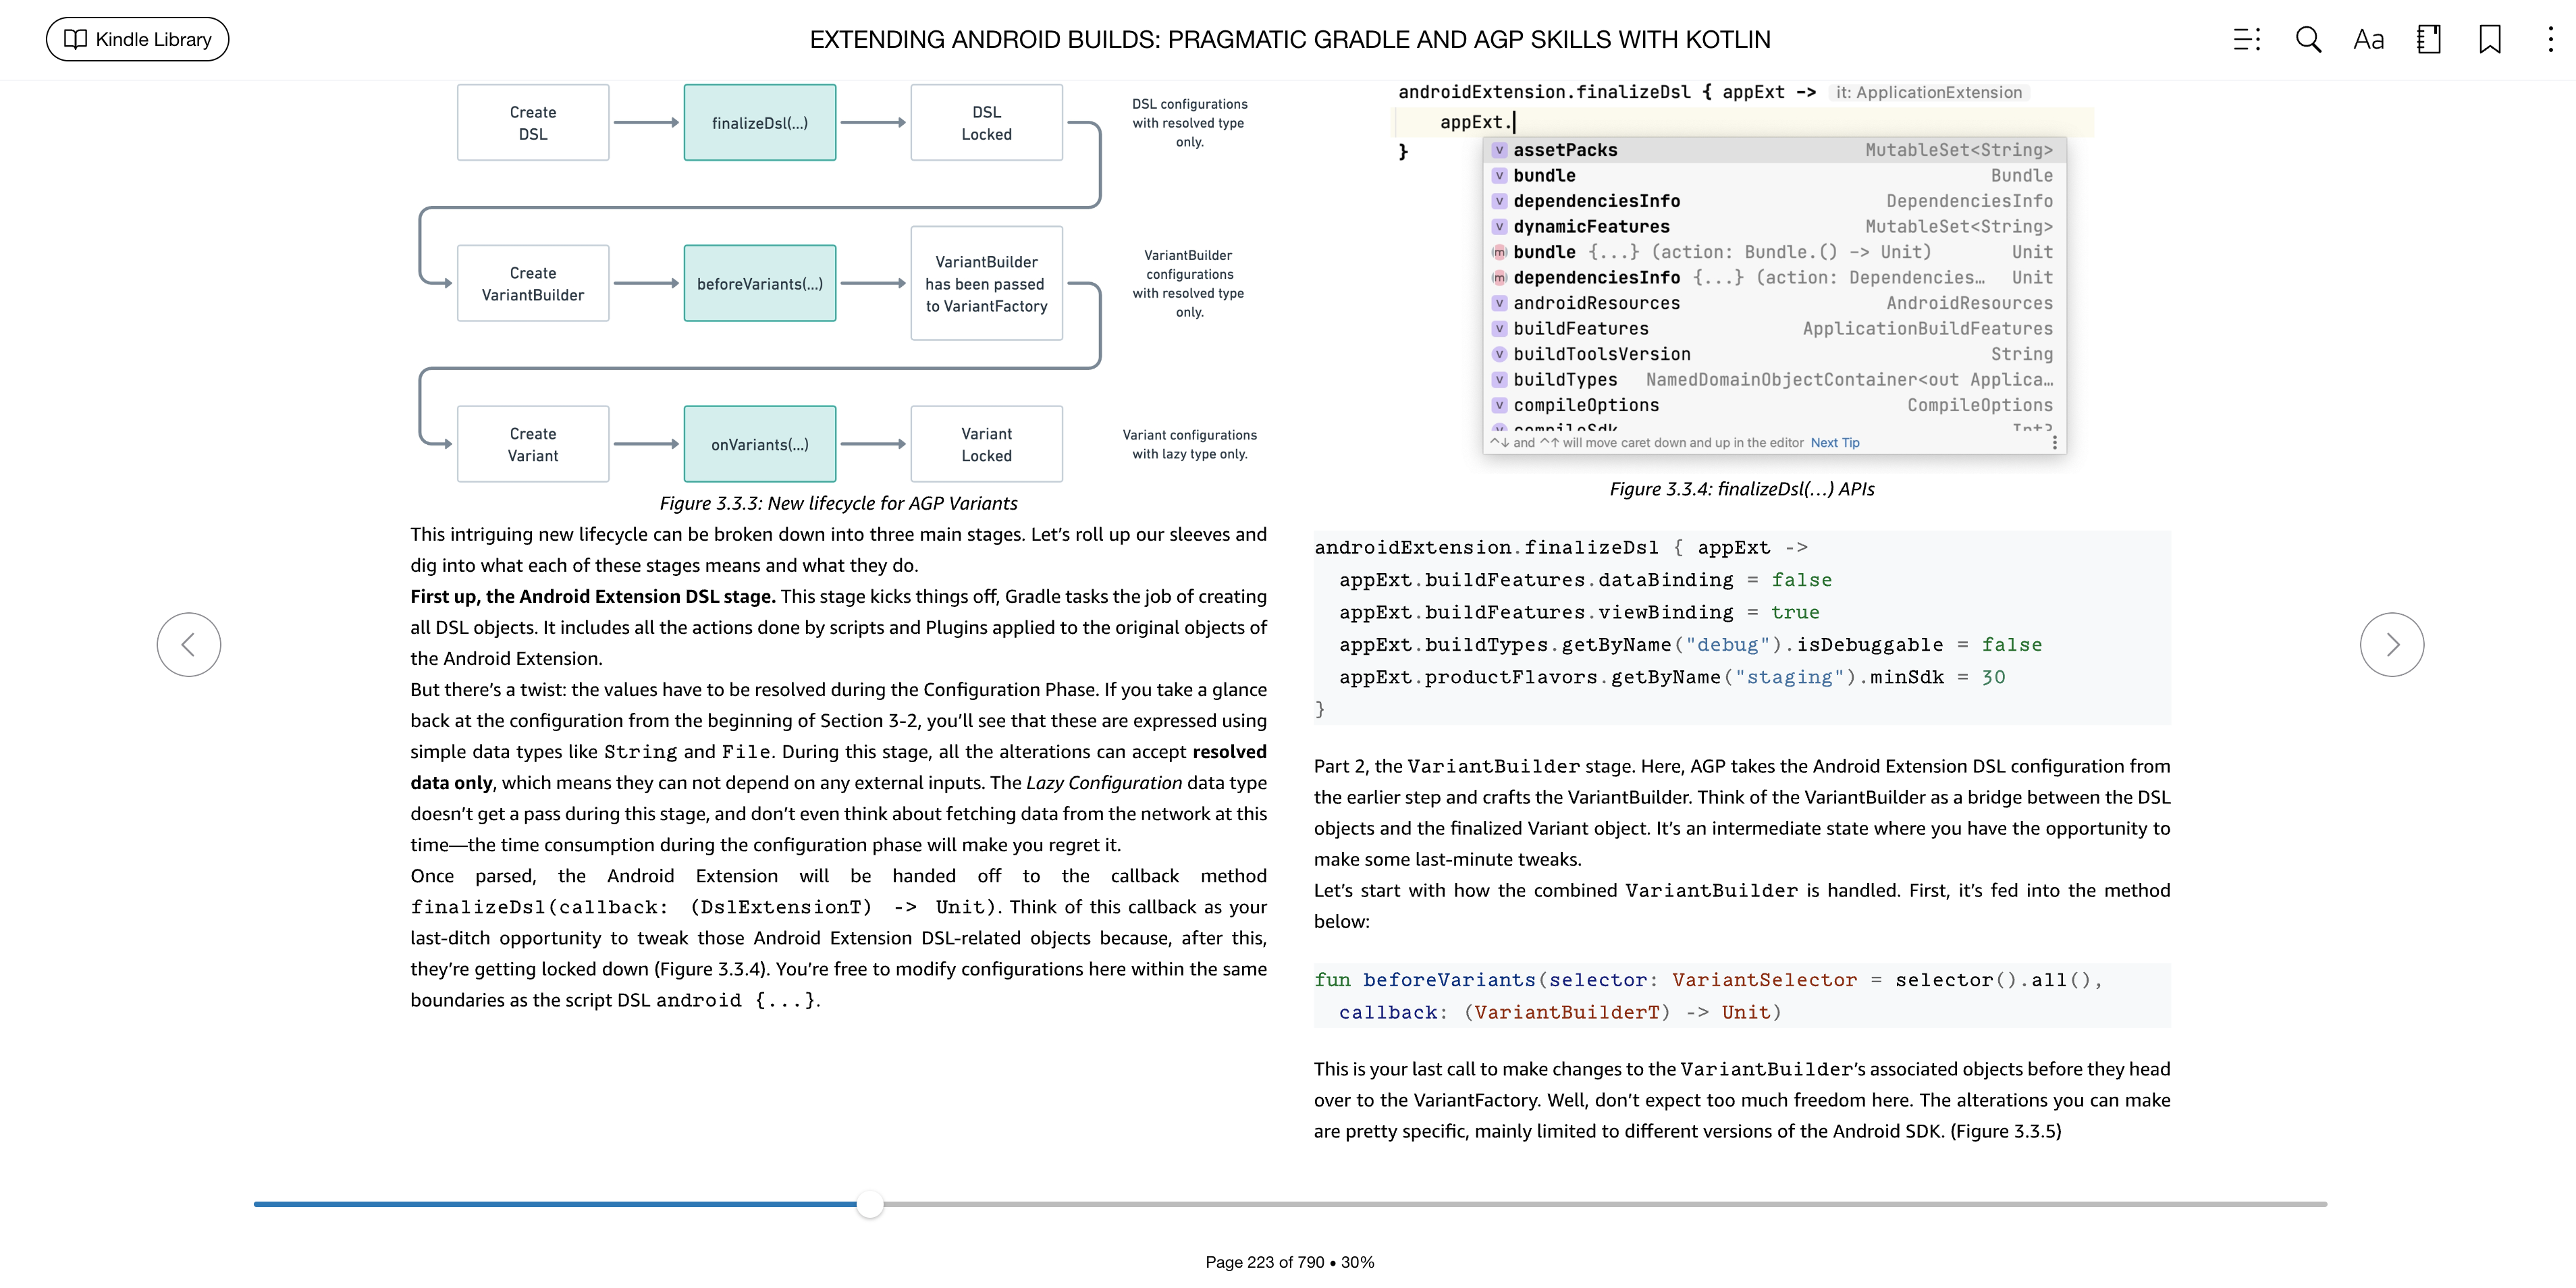This screenshot has width=2576, height=1288.
Task: Open the search icon in the toolbar
Action: 2308,39
